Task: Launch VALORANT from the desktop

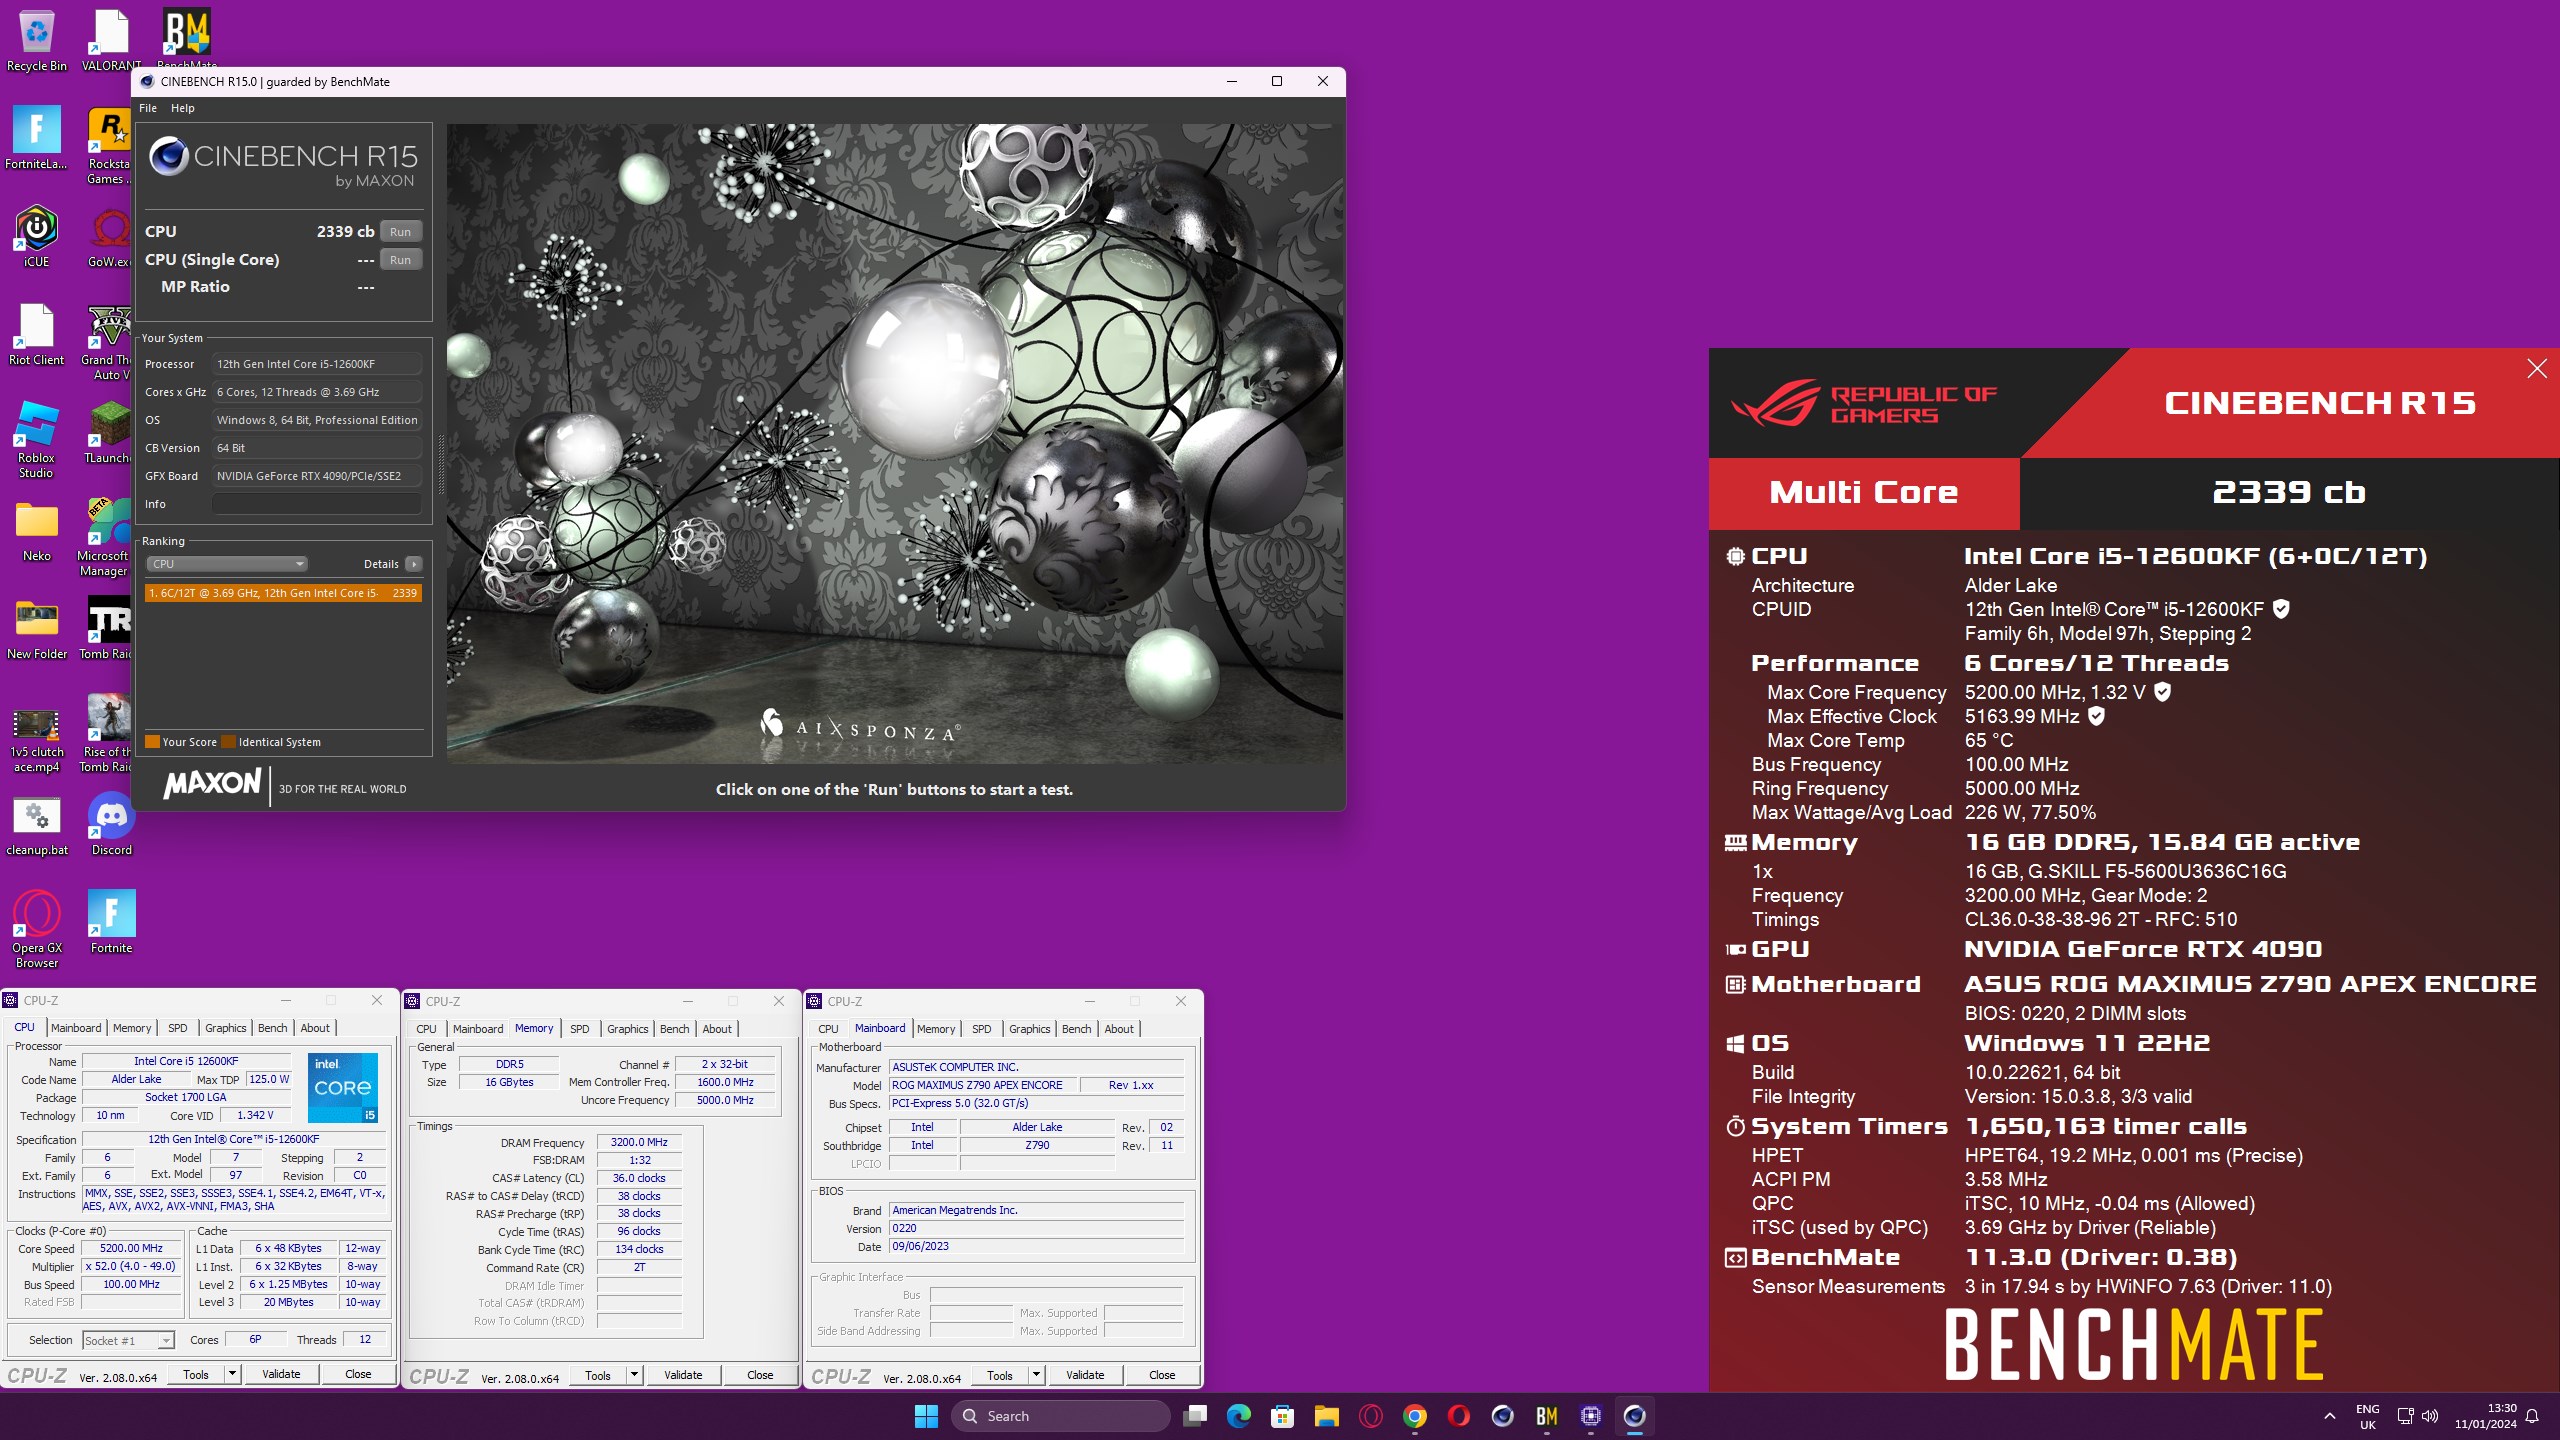Action: pos(111,40)
